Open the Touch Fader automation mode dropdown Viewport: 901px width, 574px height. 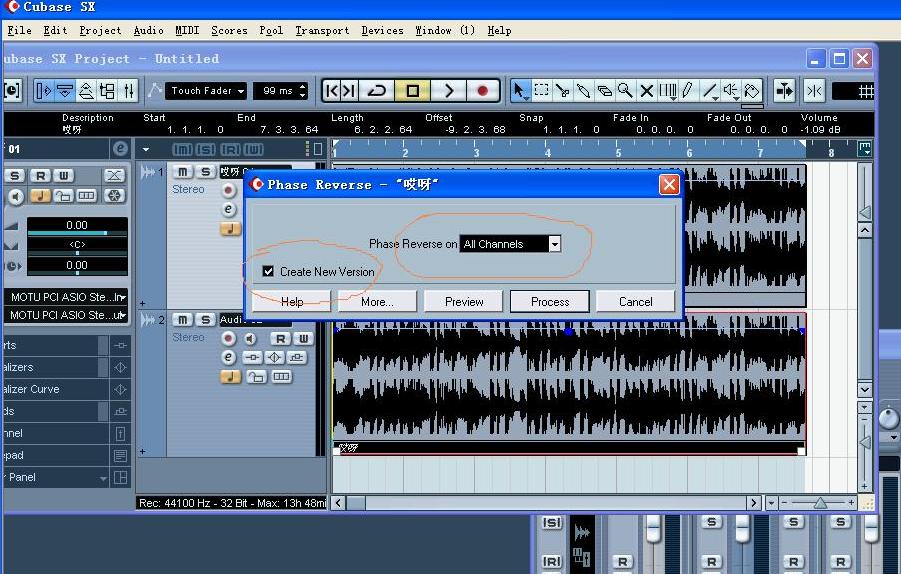pos(207,91)
